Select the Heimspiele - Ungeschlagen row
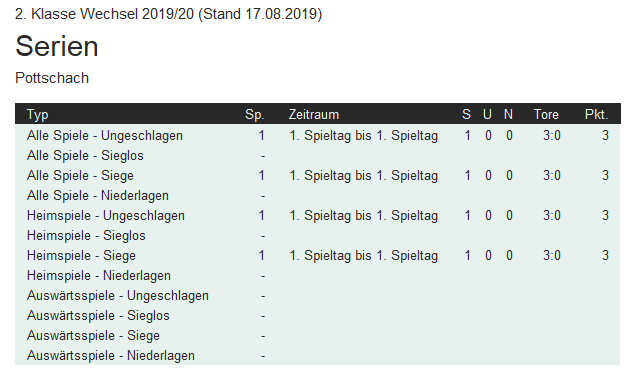 click(x=318, y=215)
